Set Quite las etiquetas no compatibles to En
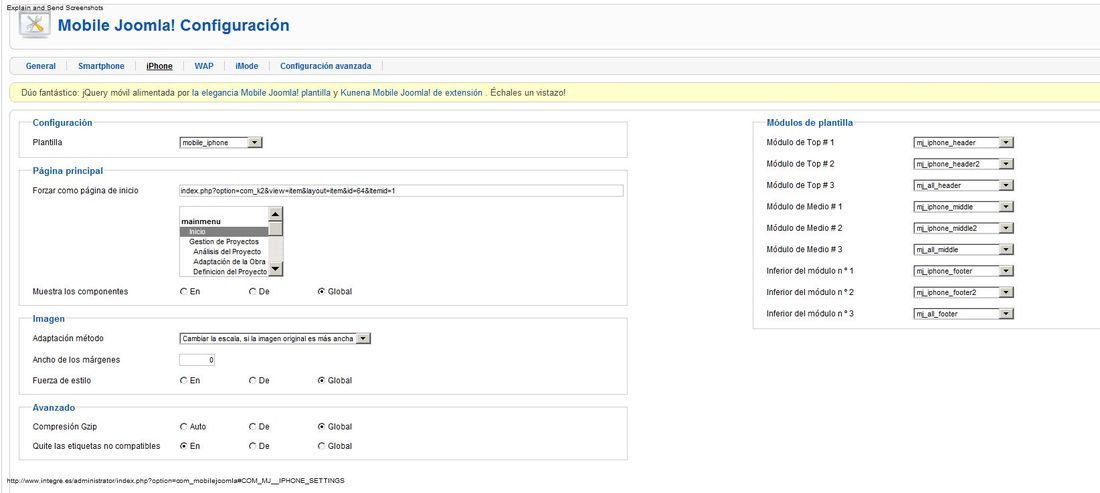The height and width of the screenshot is (493, 1100). click(184, 446)
